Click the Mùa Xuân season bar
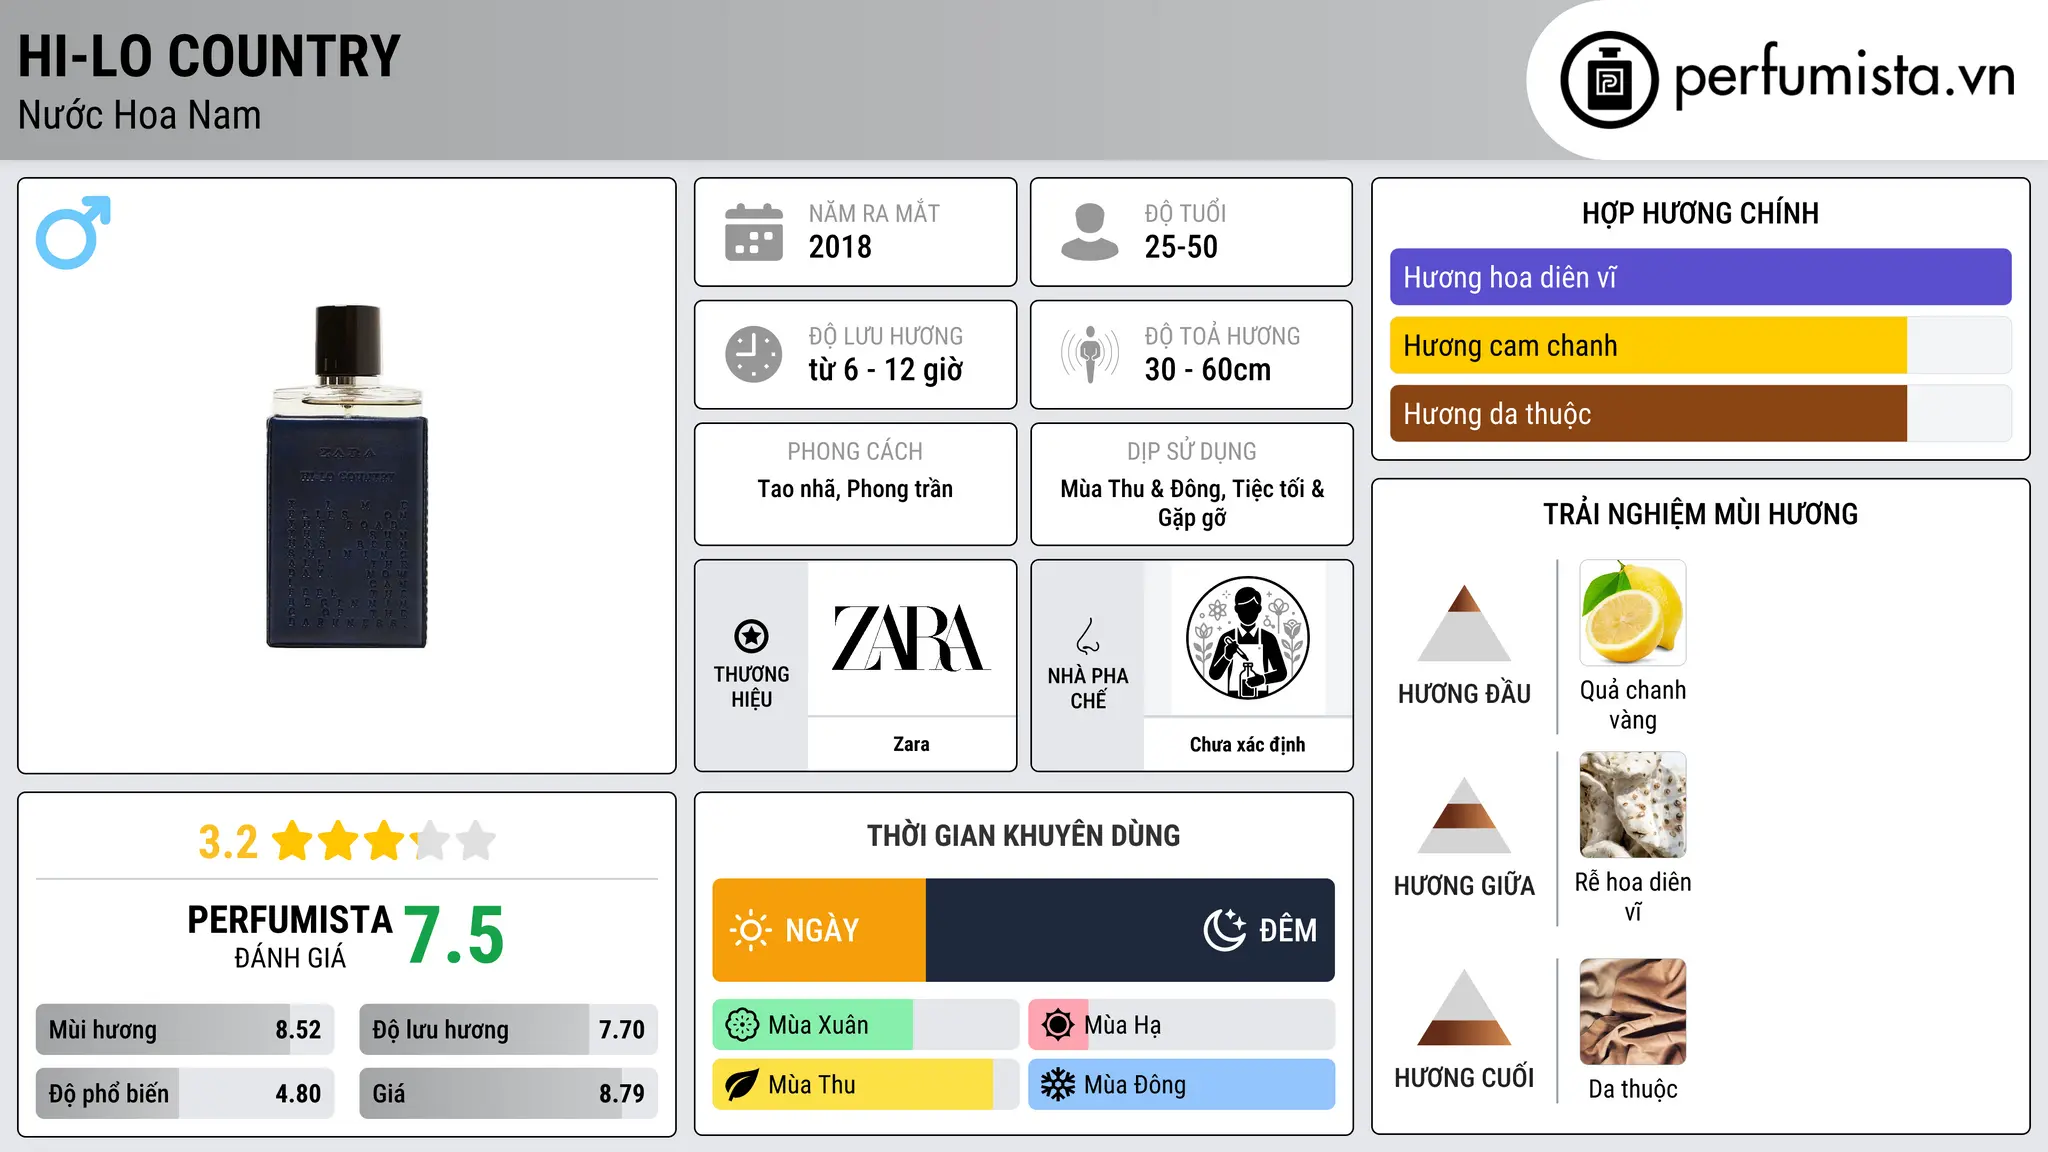Image resolution: width=2048 pixels, height=1152 pixels. (x=866, y=1025)
